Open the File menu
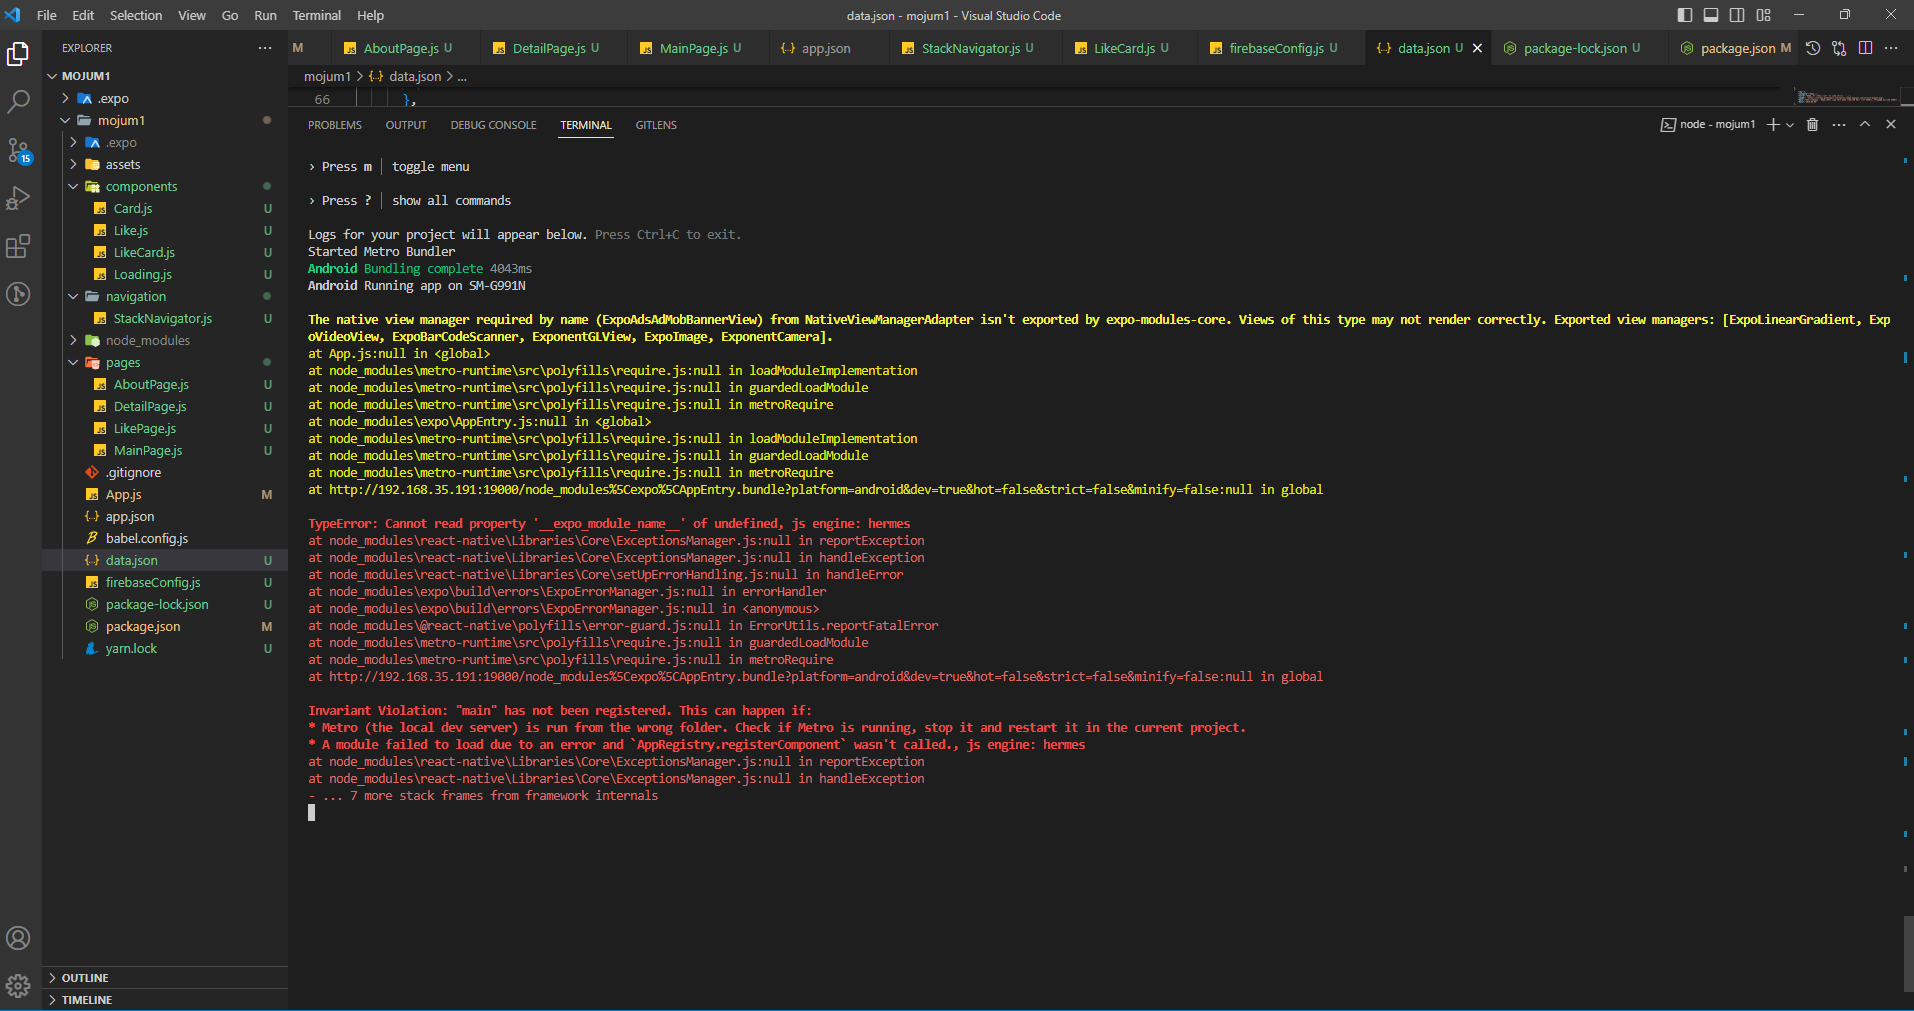Image resolution: width=1914 pixels, height=1011 pixels. click(47, 15)
